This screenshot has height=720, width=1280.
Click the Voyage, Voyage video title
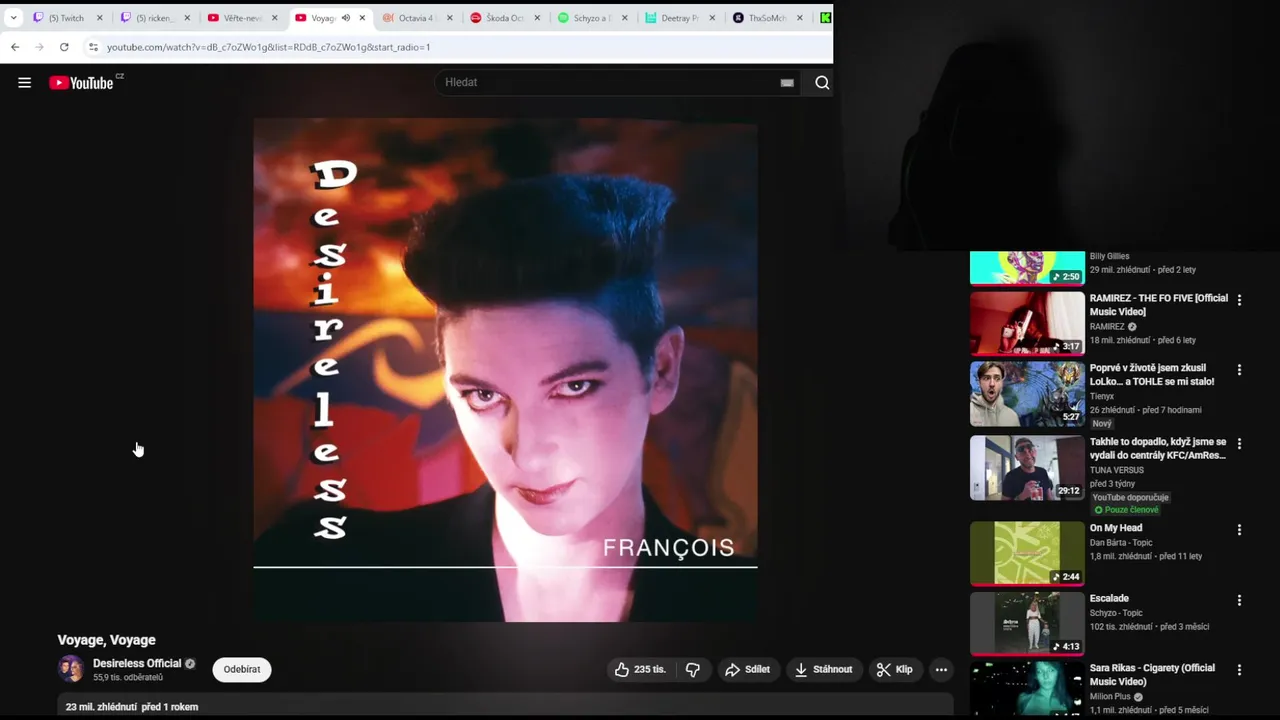tap(106, 640)
